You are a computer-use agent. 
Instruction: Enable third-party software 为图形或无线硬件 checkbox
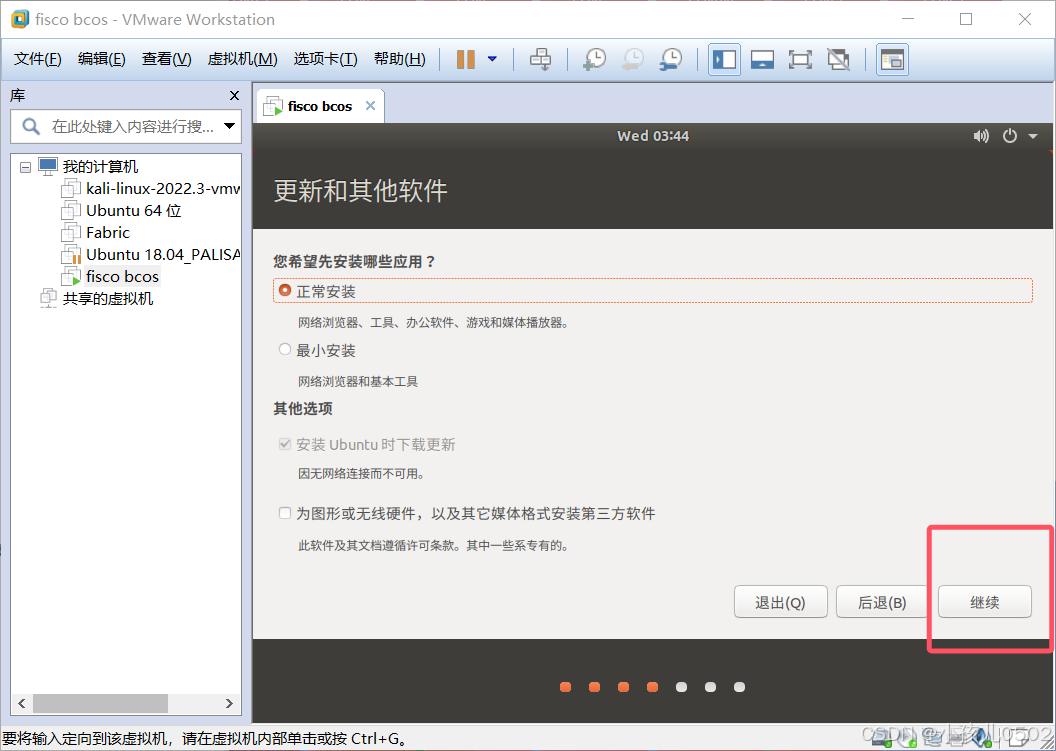[285, 513]
